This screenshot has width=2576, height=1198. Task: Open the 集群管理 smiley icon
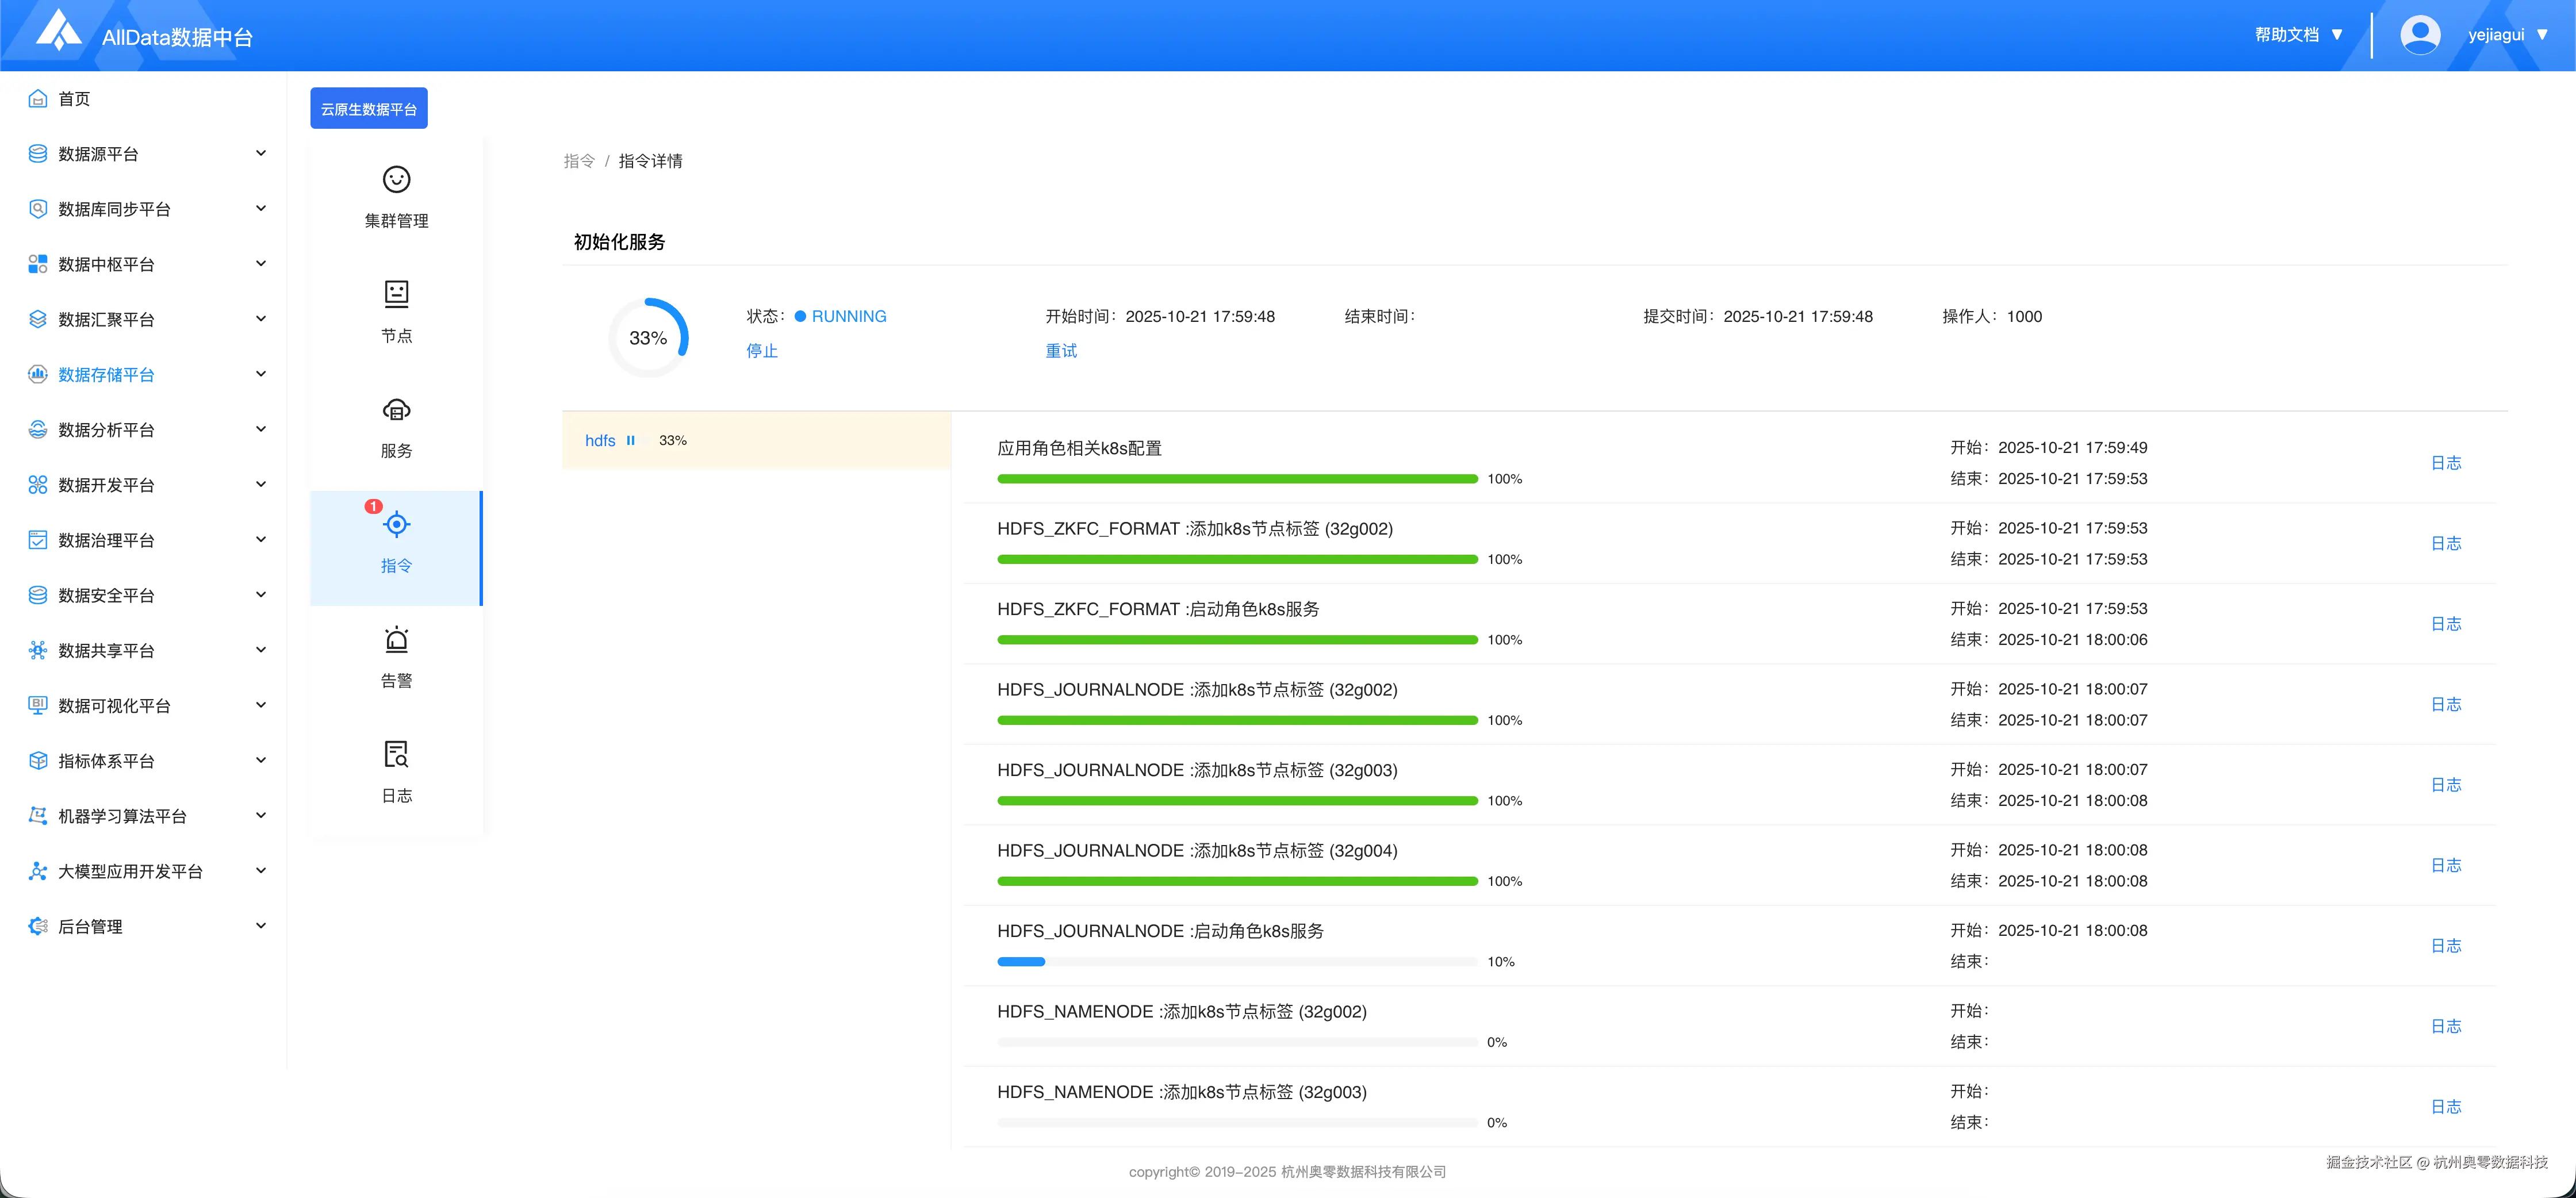396,179
